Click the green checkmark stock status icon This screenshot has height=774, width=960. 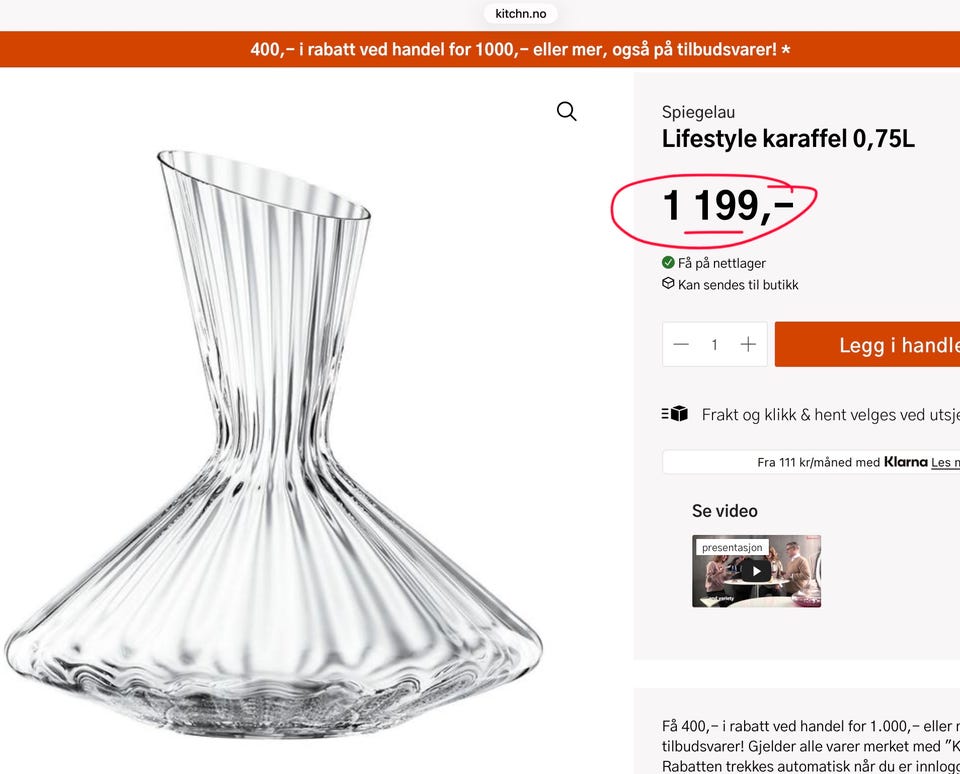coord(668,263)
